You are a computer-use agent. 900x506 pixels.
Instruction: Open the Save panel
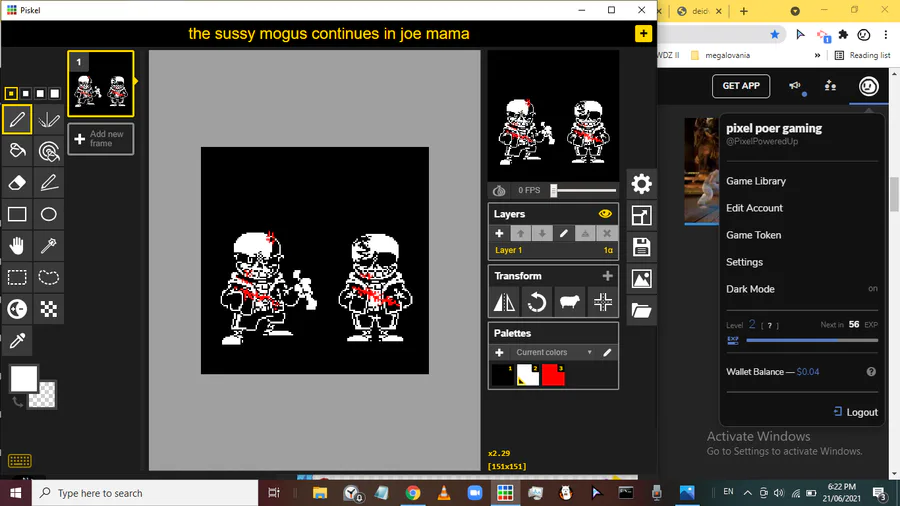pyautogui.click(x=641, y=247)
